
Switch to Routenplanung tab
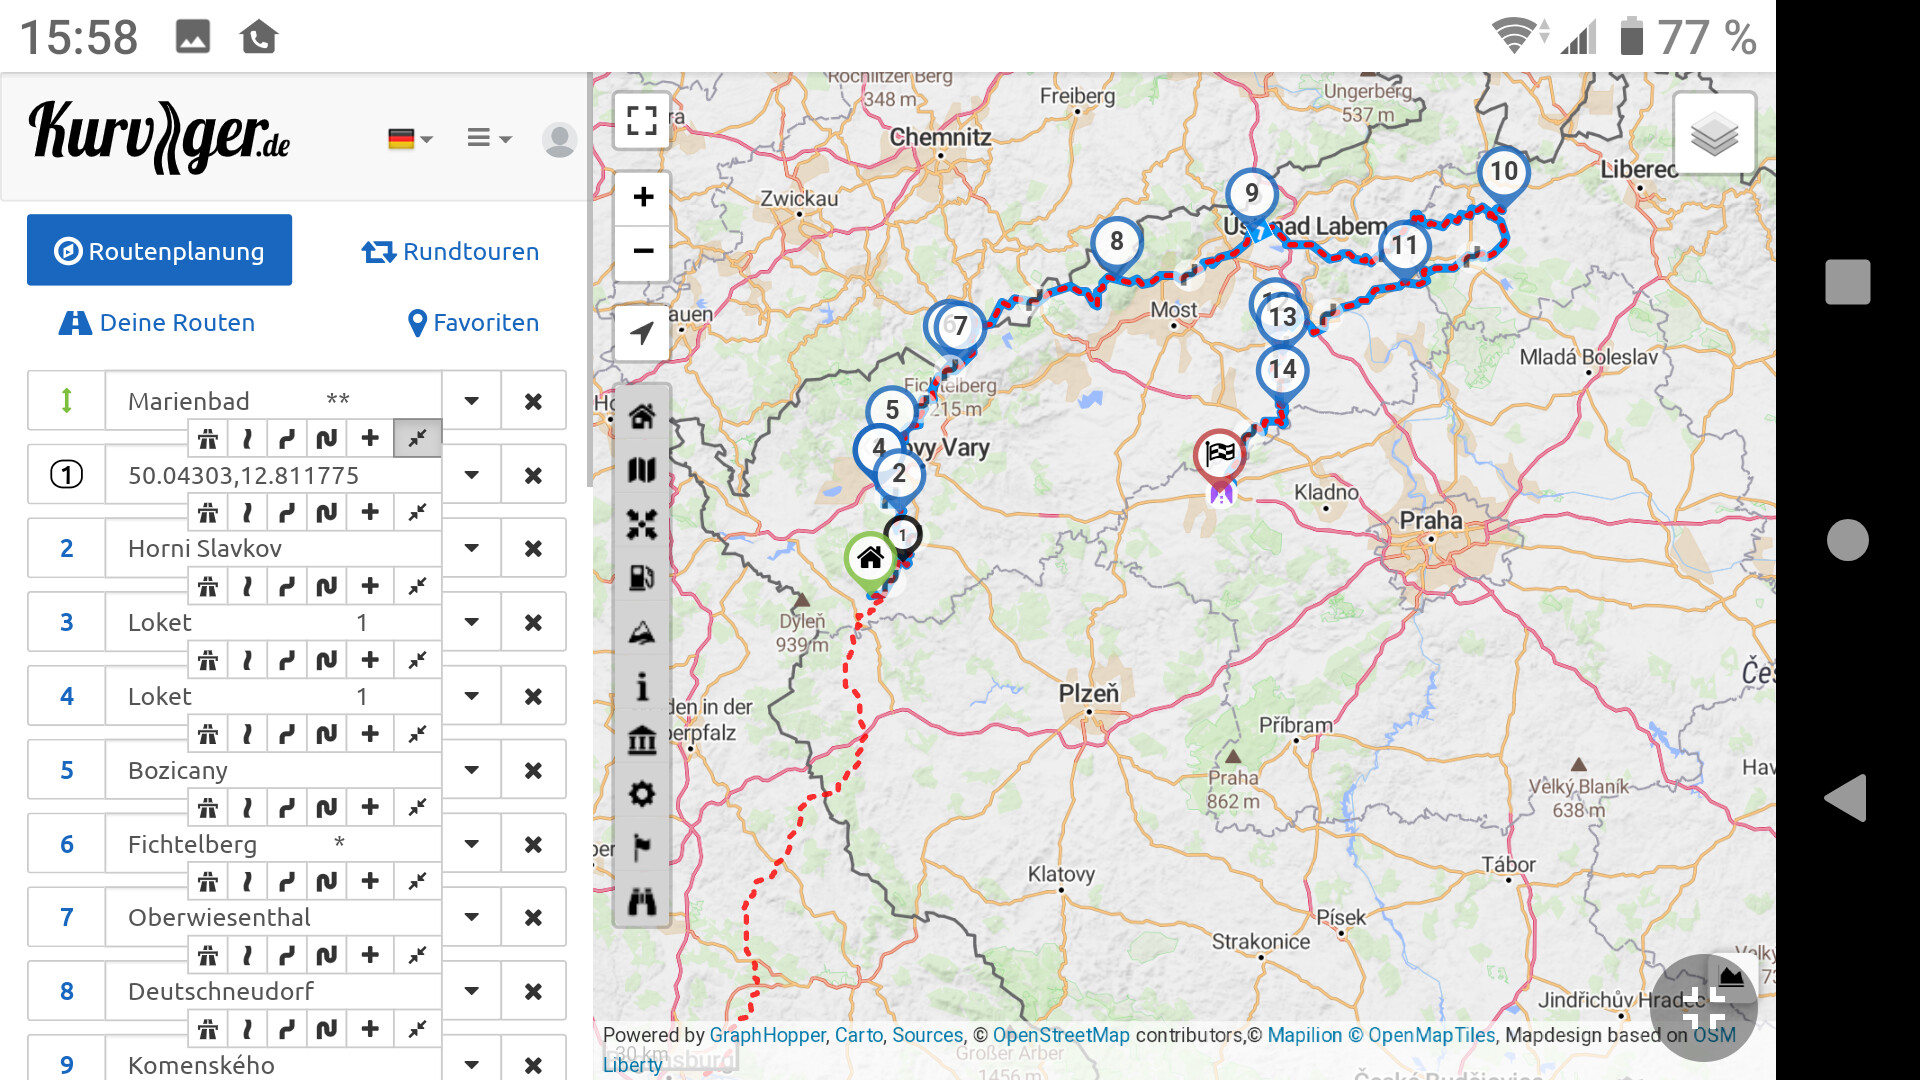pyautogui.click(x=159, y=250)
